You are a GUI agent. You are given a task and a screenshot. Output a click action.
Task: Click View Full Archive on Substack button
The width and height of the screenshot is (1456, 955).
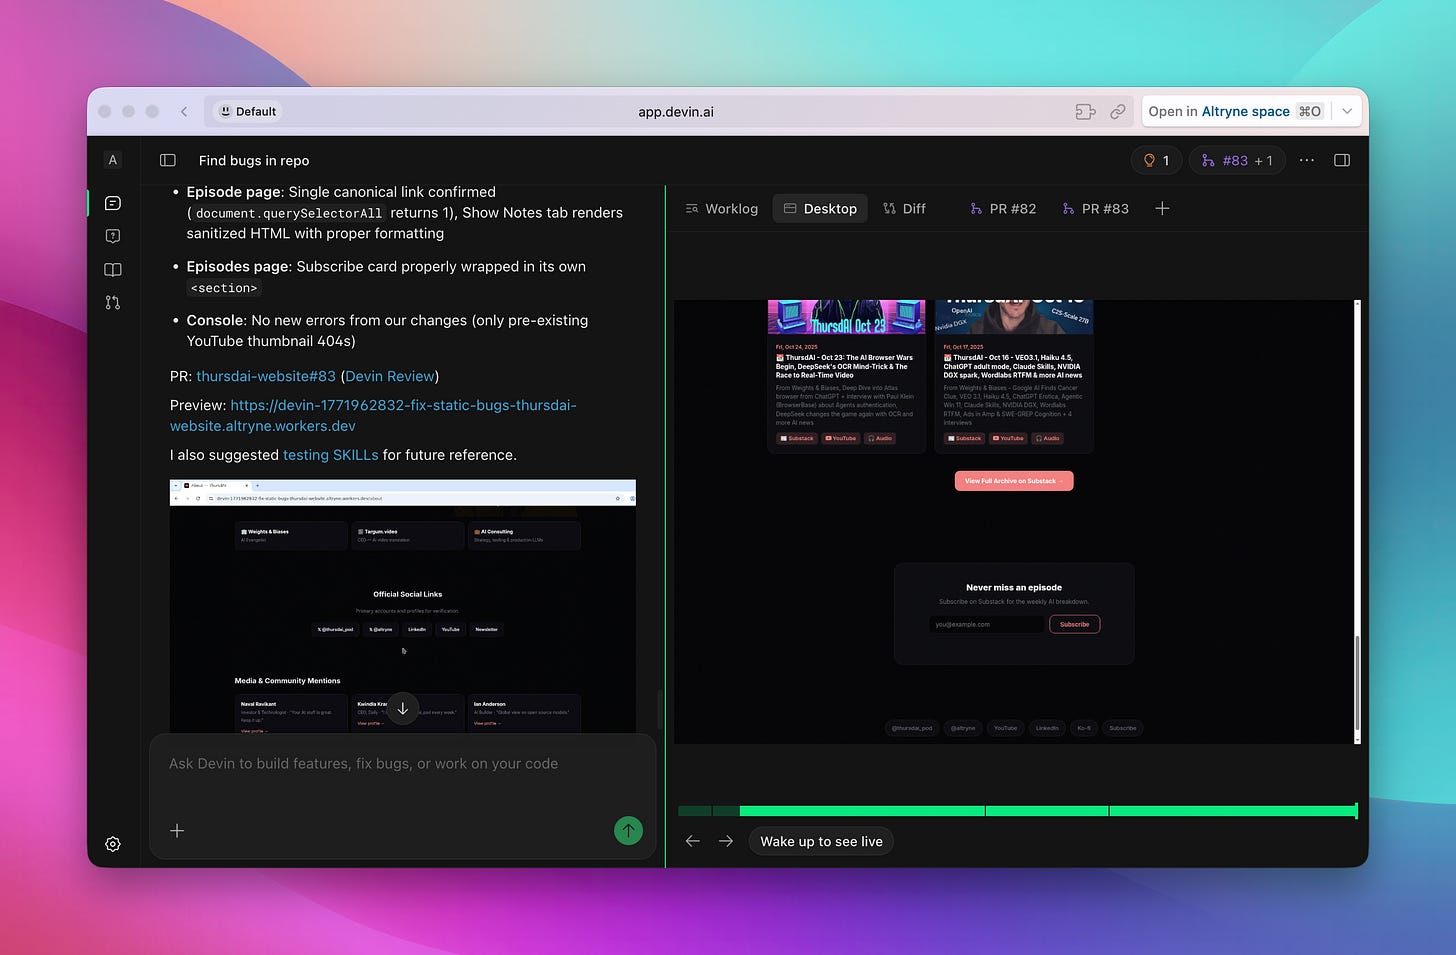coord(1014,481)
